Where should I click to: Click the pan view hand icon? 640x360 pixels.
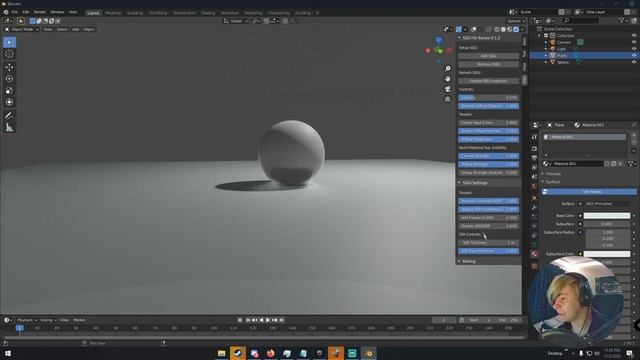448,78
